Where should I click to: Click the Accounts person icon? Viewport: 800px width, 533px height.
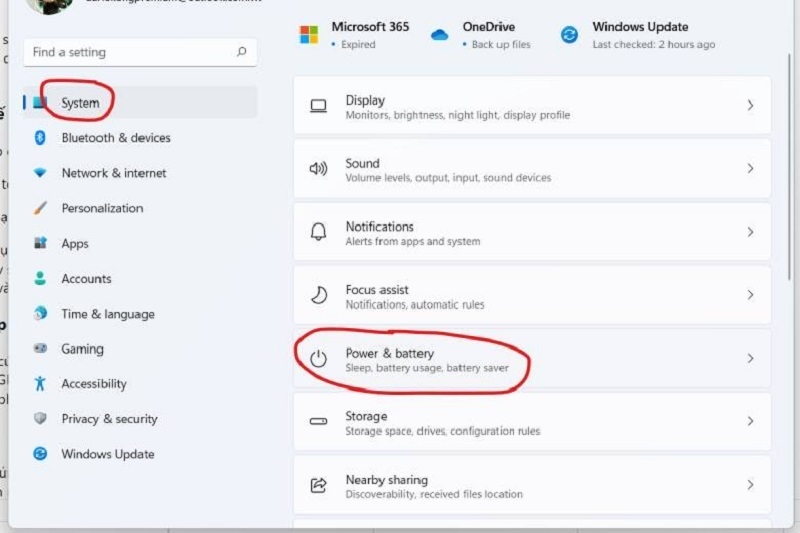[x=40, y=278]
